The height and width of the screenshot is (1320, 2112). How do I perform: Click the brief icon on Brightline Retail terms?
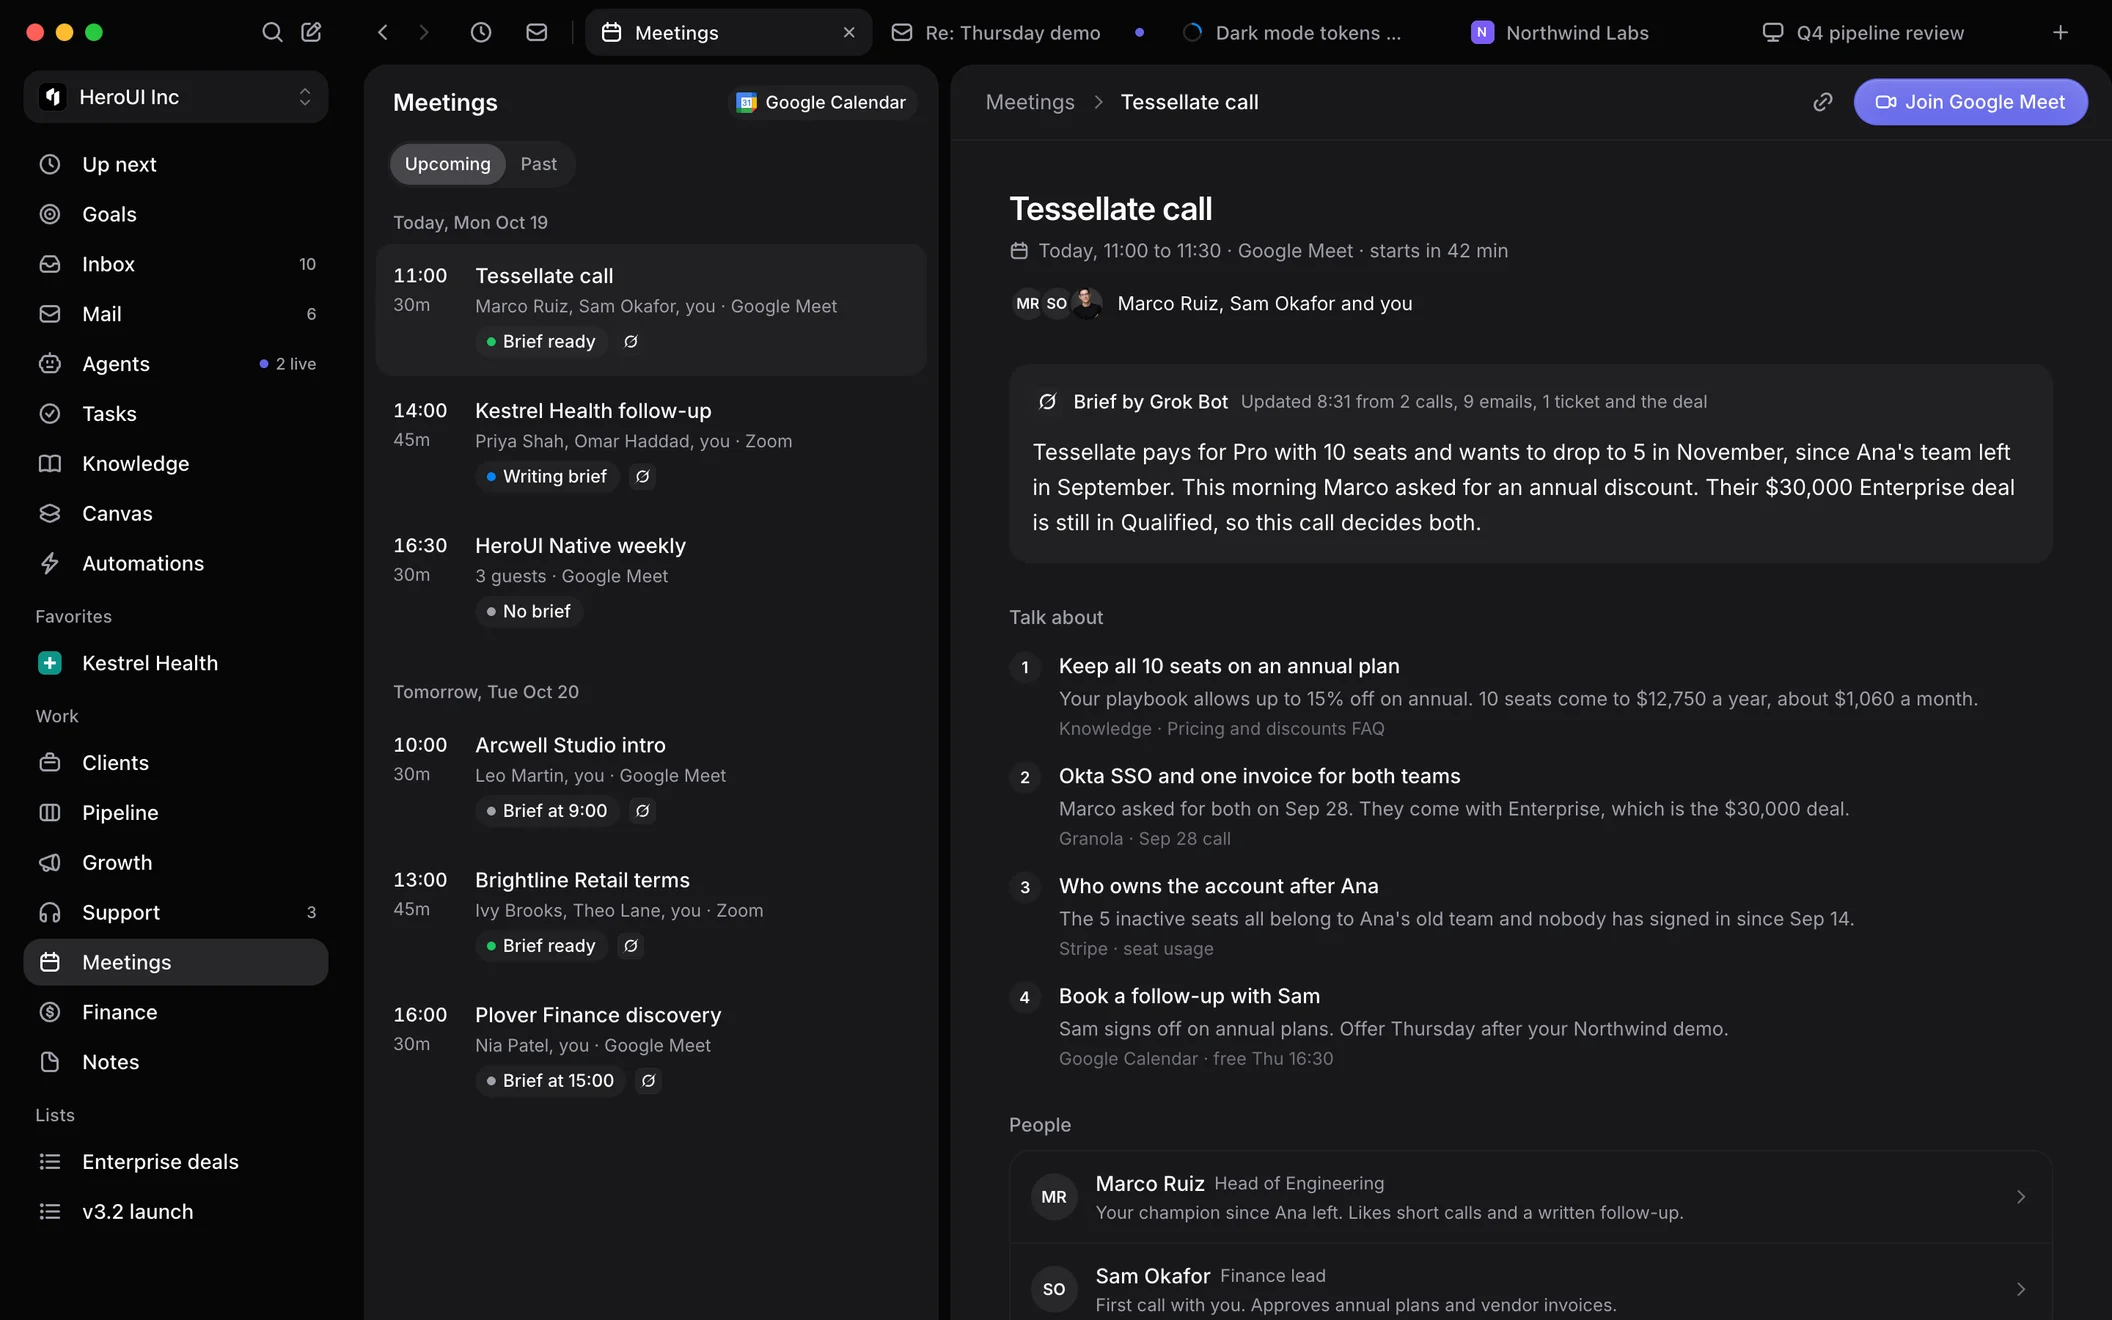631,946
